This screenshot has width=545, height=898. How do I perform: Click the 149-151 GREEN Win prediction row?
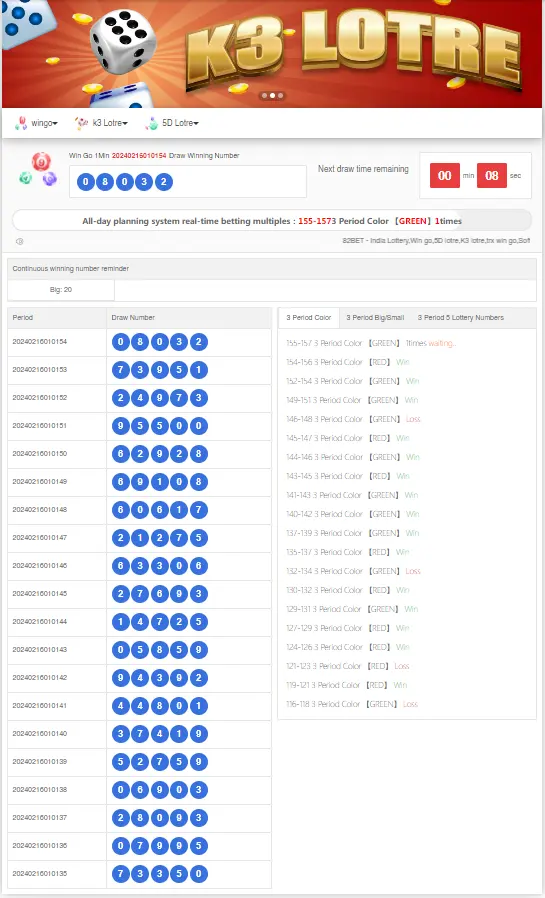352,400
